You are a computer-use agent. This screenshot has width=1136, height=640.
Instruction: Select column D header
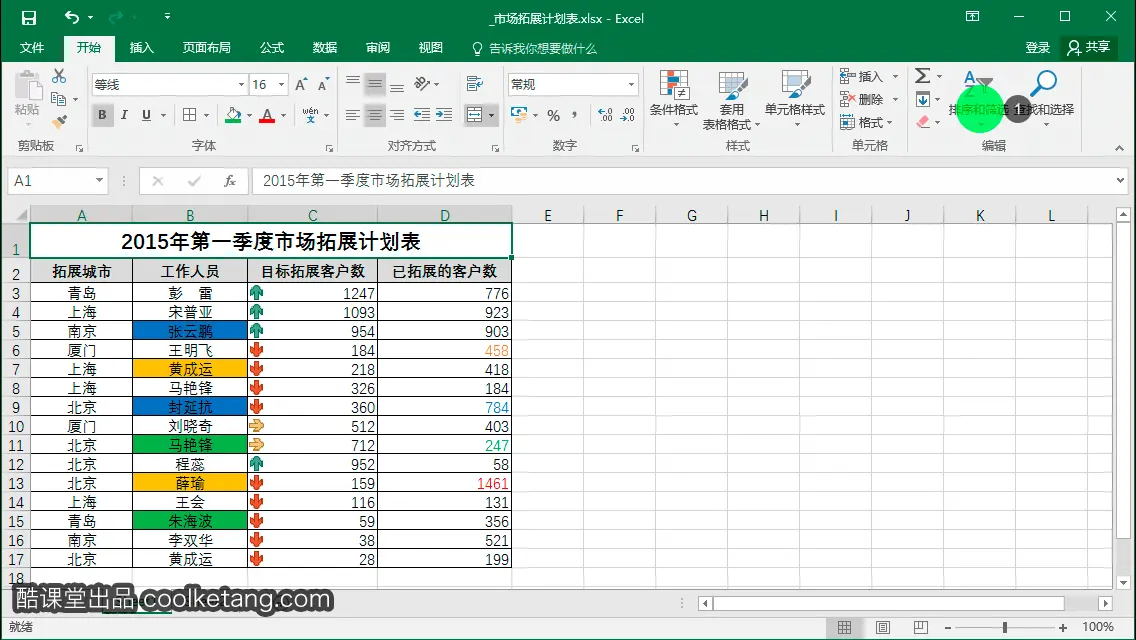pos(445,215)
